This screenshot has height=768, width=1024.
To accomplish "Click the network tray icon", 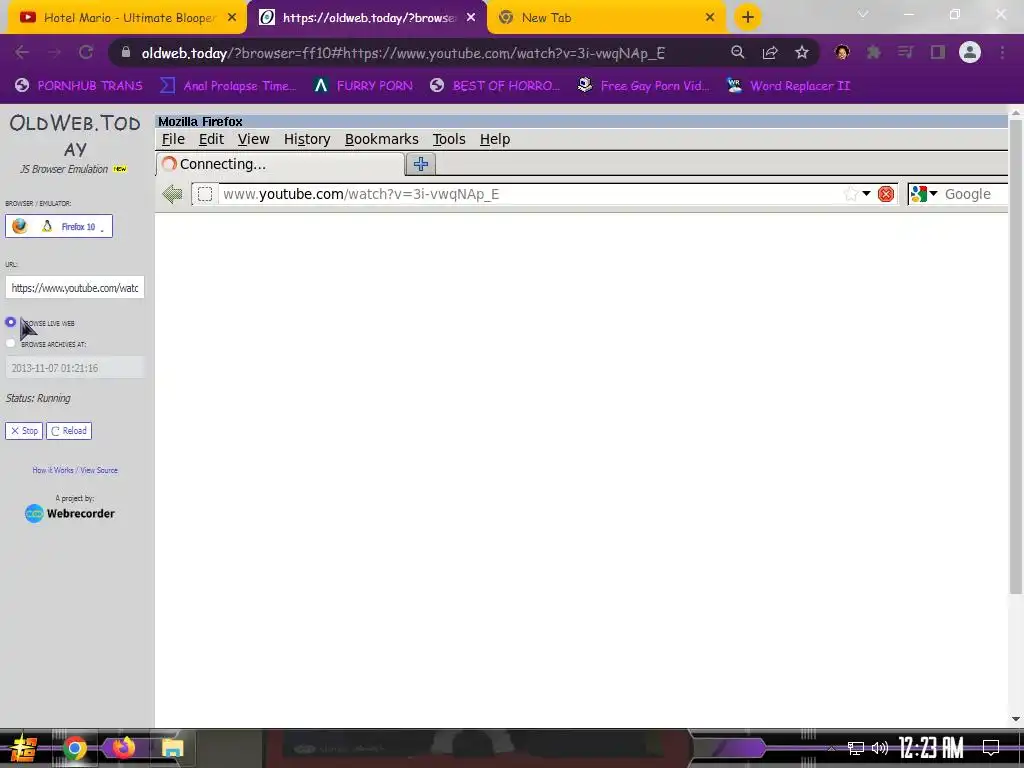I will 856,748.
